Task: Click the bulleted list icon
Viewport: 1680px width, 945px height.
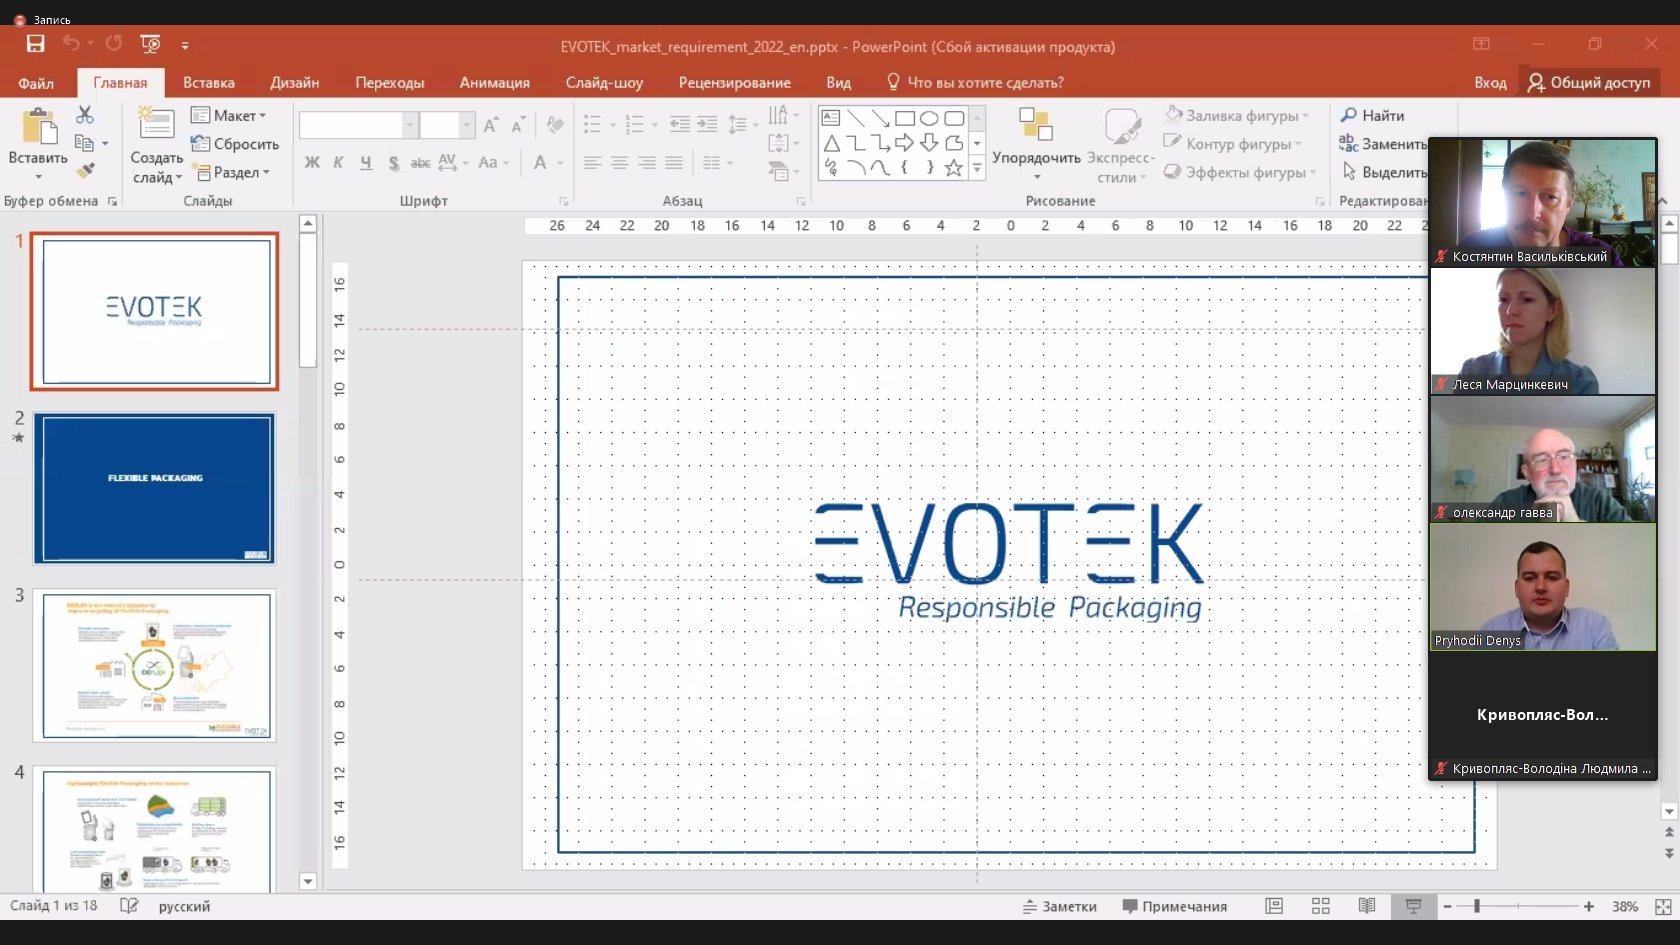Action: click(592, 125)
